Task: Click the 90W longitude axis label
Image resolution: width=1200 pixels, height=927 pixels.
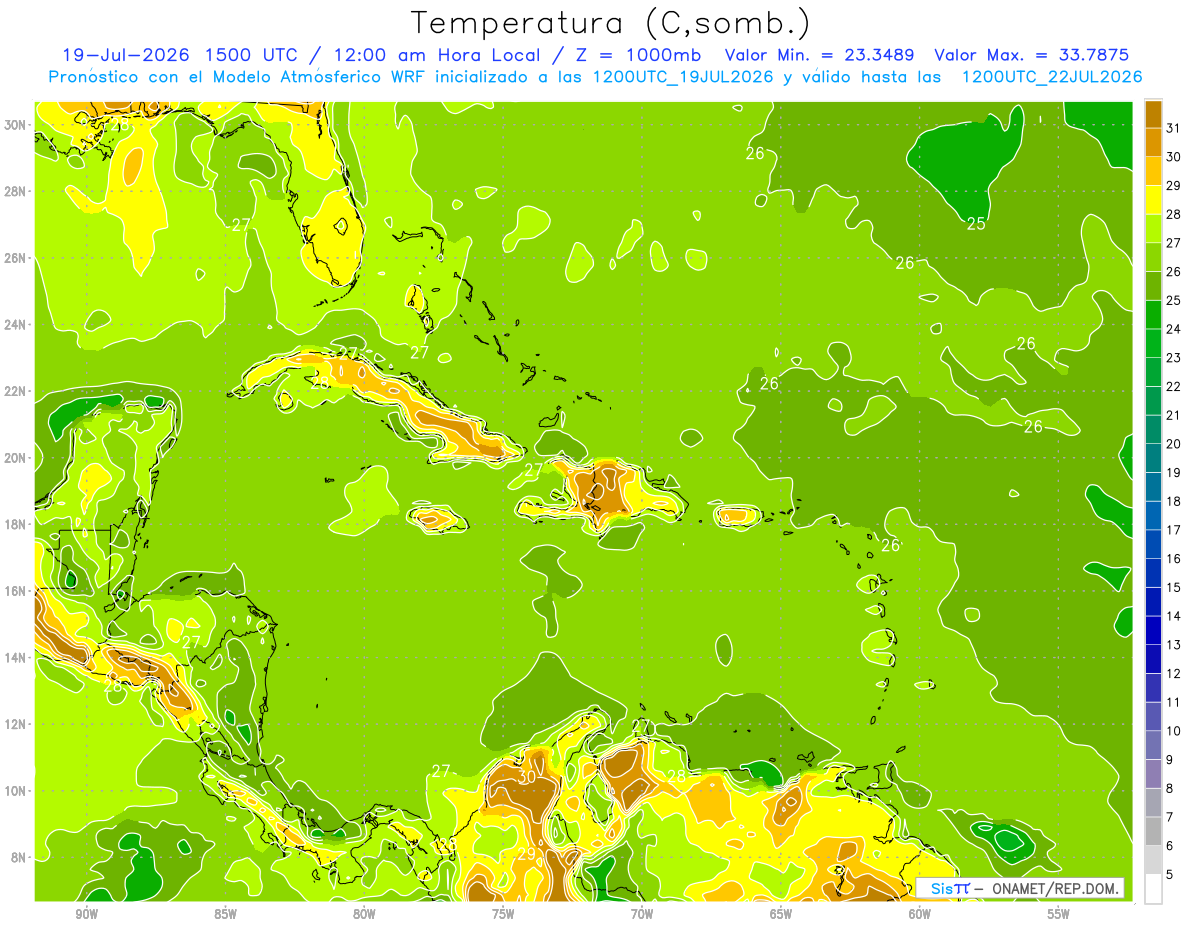Action: click(86, 914)
